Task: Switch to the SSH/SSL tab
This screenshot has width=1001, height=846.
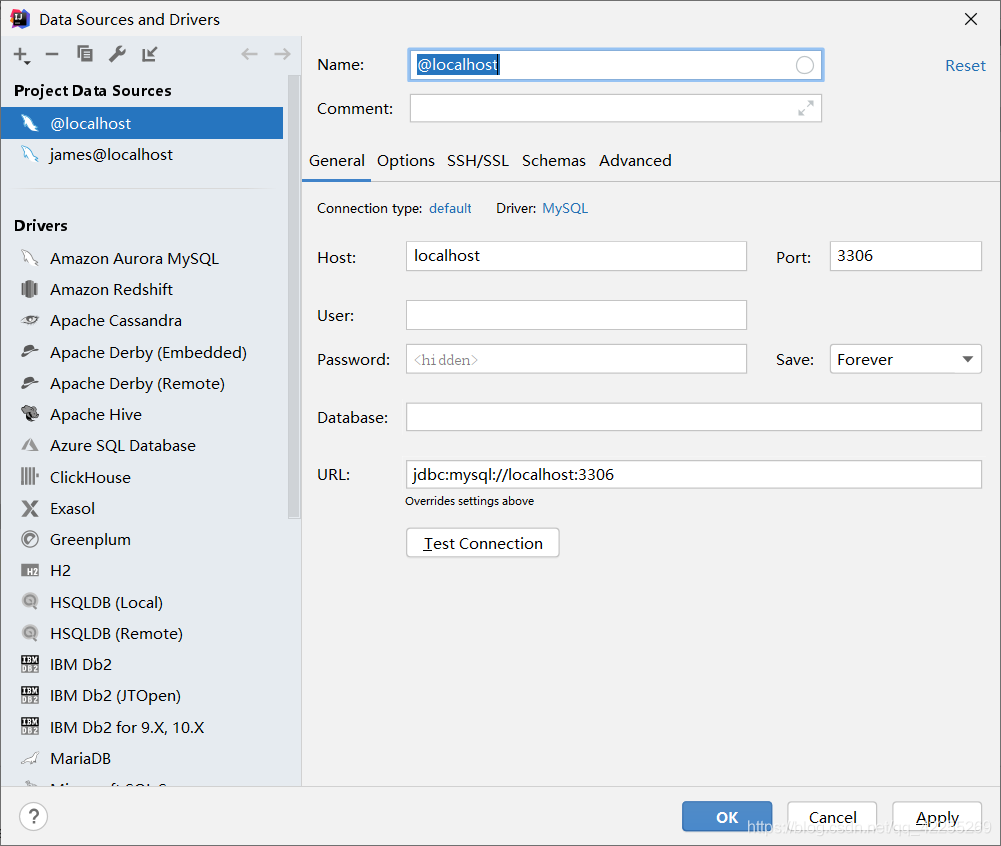Action: (x=478, y=161)
